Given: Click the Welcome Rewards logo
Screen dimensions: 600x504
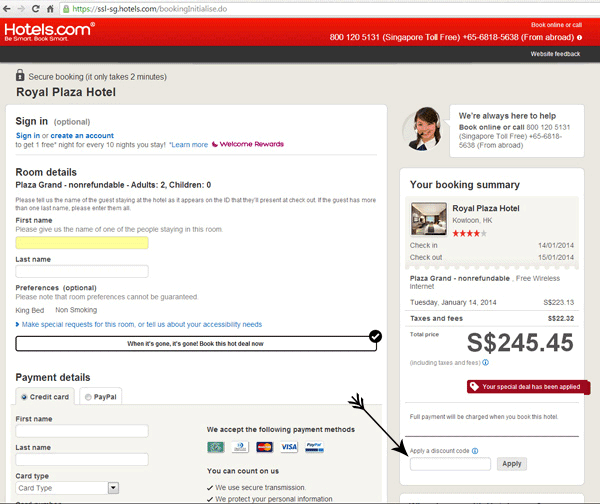Looking at the screenshot, I should coord(248,144).
